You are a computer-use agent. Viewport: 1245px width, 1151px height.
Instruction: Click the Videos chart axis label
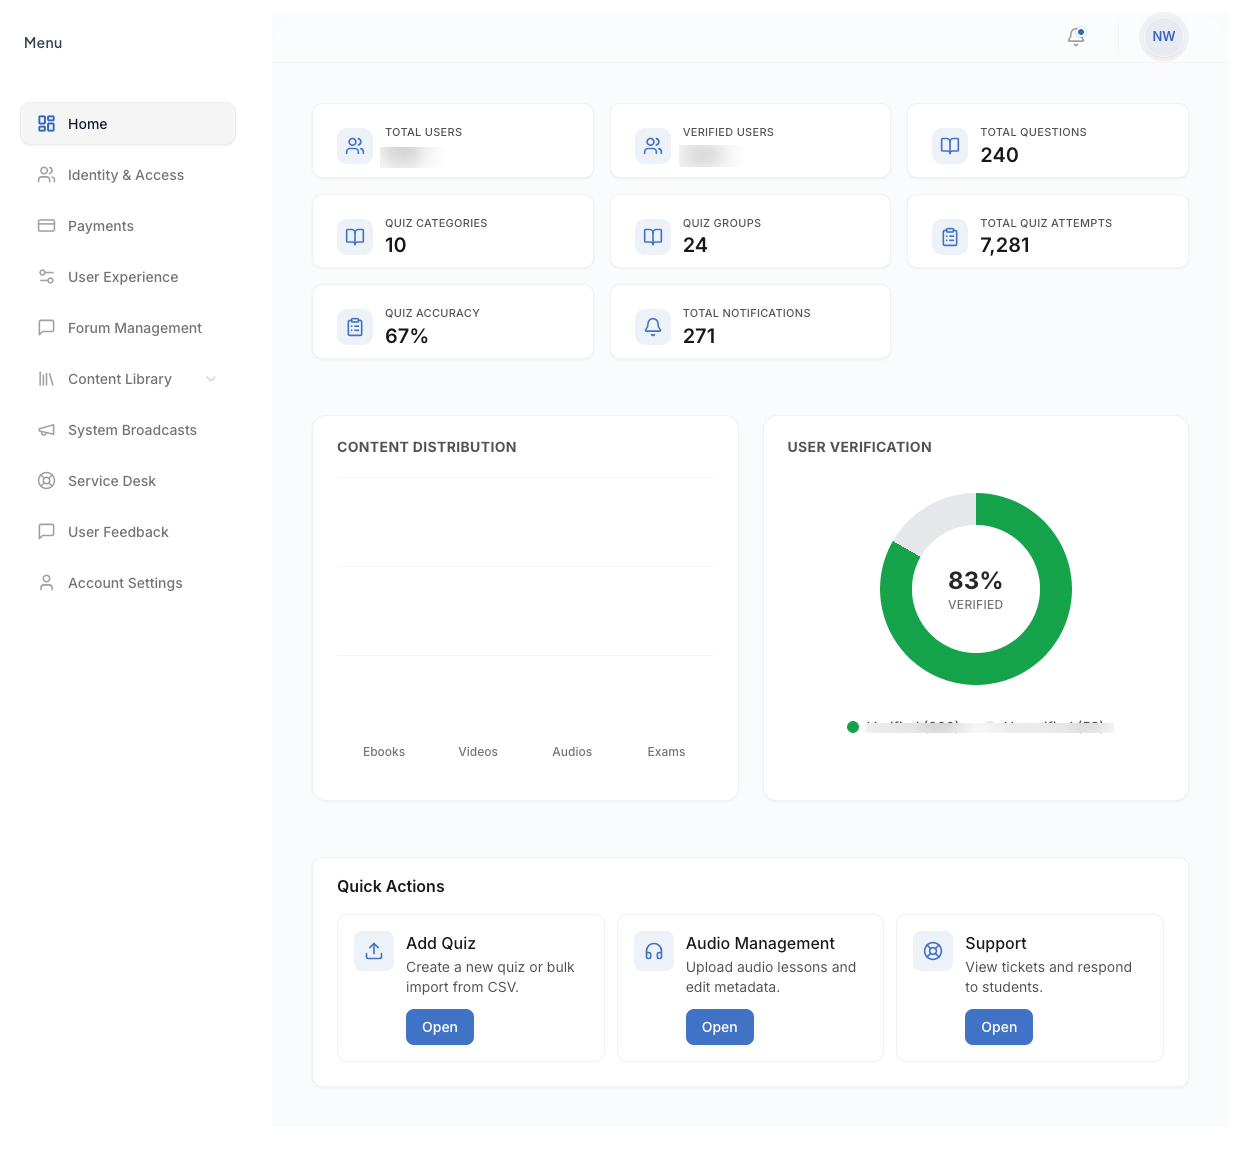[x=478, y=752]
